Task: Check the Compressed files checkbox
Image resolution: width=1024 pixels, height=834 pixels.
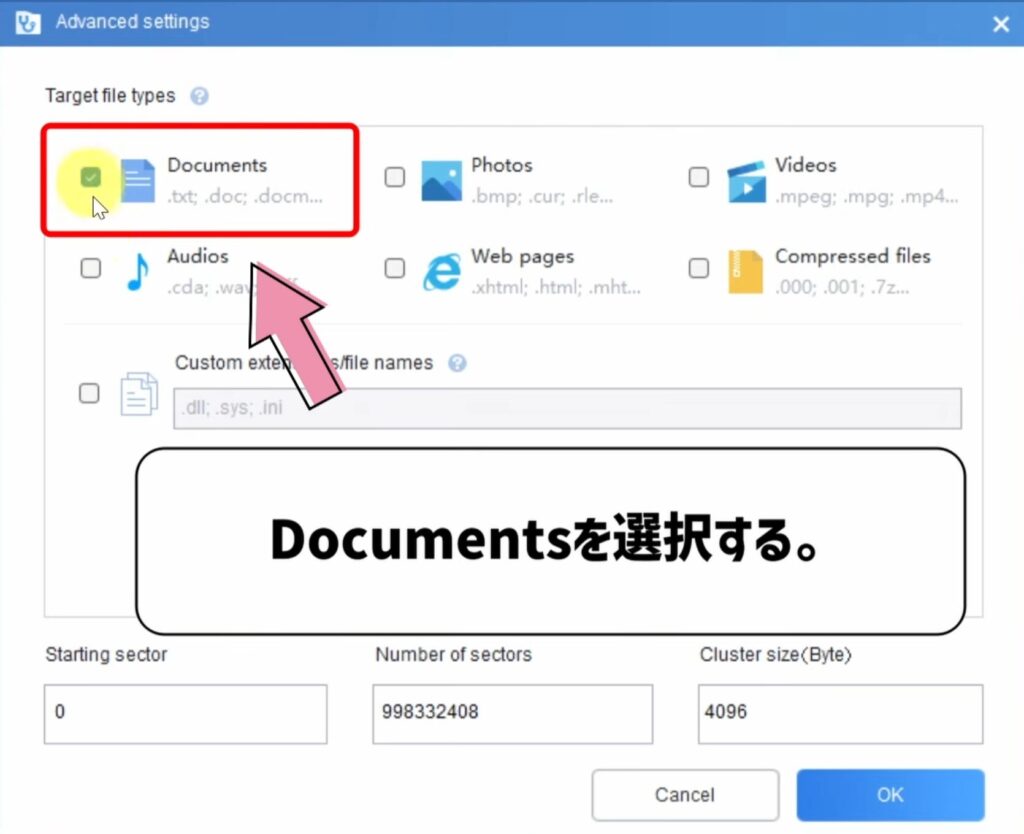Action: [x=698, y=268]
